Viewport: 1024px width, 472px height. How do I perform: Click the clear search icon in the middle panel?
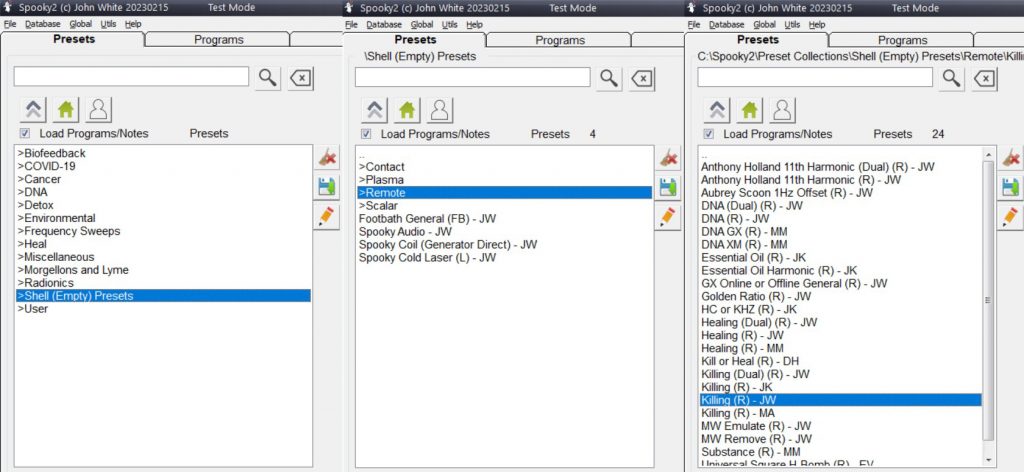click(643, 78)
